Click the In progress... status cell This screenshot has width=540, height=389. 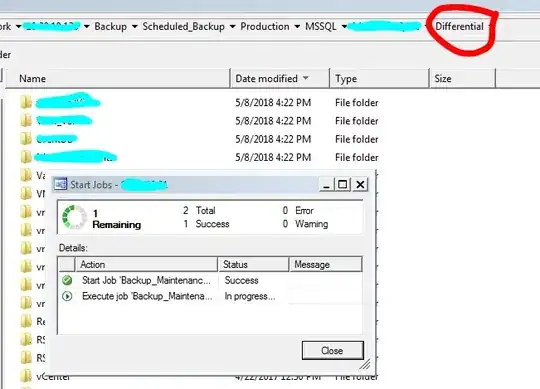(x=250, y=296)
